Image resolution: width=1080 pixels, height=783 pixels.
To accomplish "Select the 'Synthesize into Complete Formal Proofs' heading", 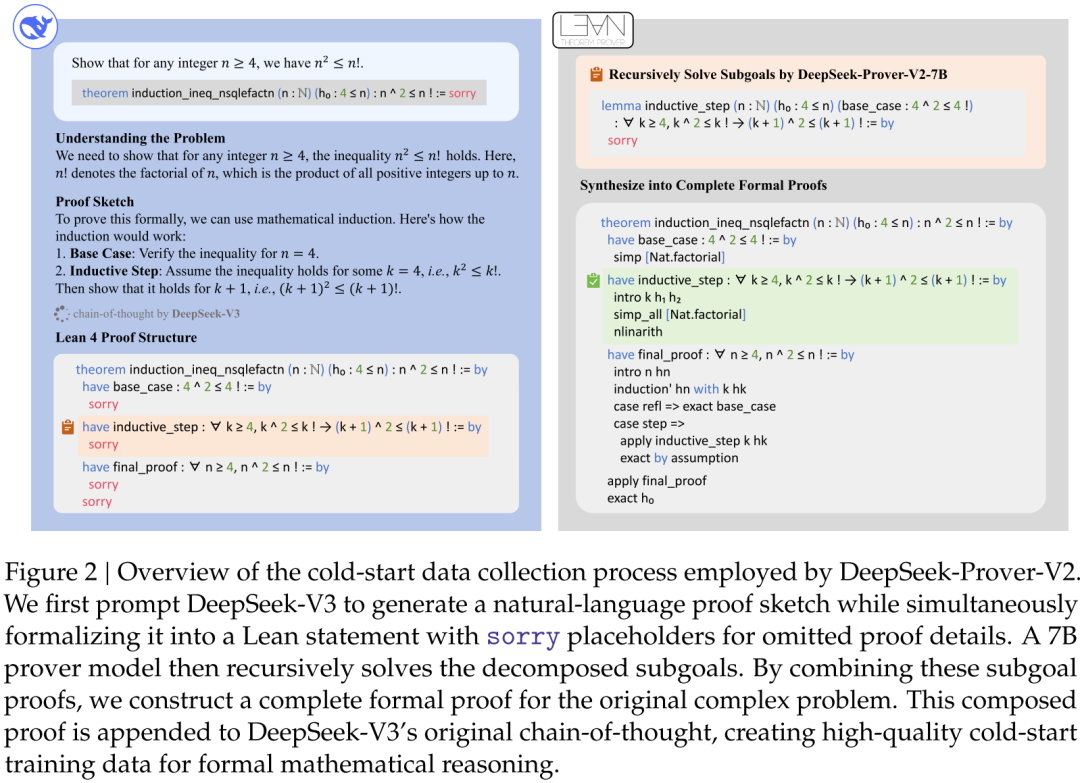I will (x=703, y=185).
